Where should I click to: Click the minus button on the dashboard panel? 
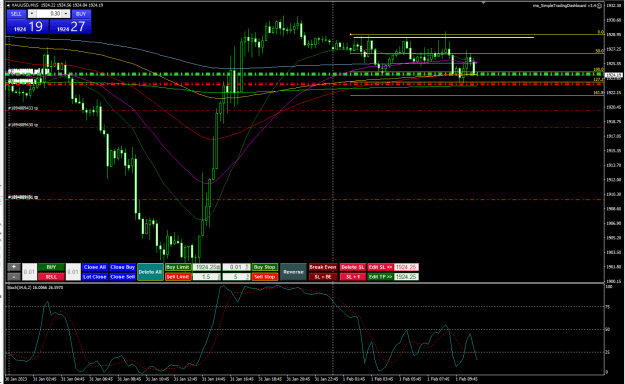pos(14,277)
